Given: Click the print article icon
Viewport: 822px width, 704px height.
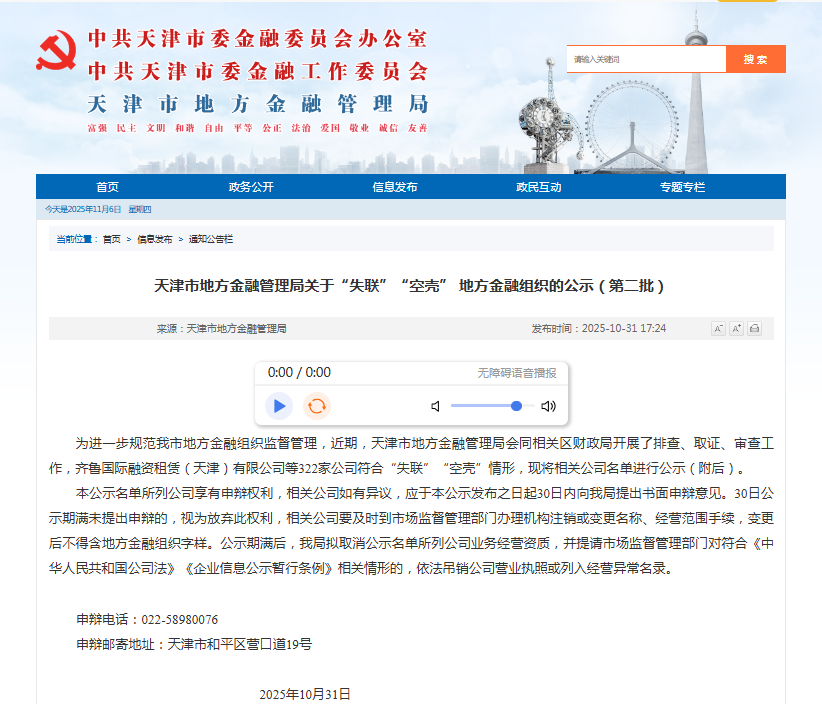Looking at the screenshot, I should pyautogui.click(x=754, y=328).
